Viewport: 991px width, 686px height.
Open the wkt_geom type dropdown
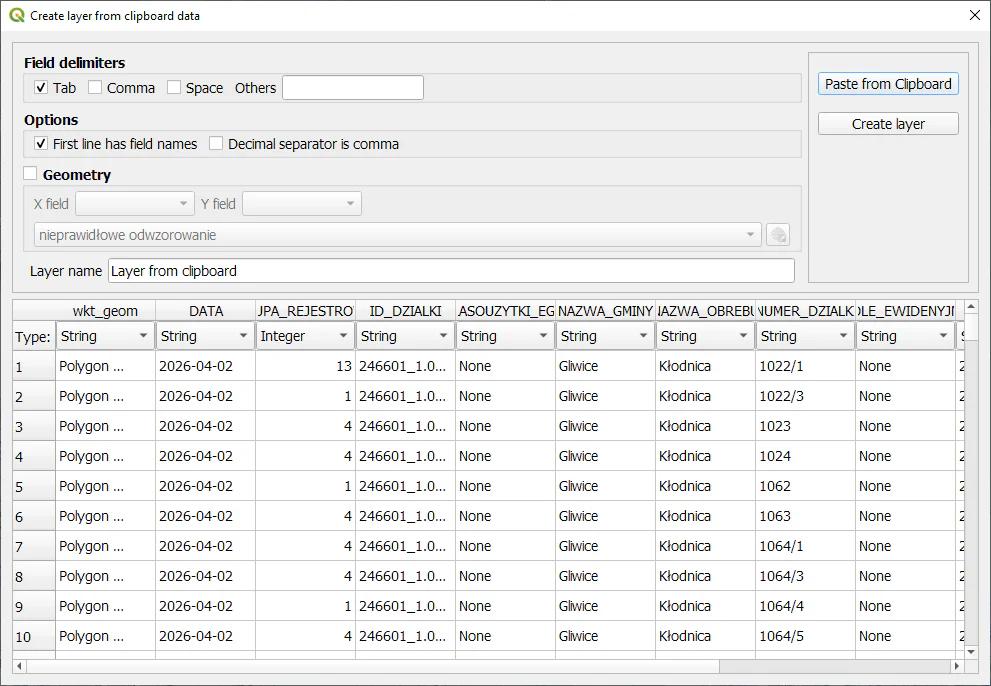[105, 336]
